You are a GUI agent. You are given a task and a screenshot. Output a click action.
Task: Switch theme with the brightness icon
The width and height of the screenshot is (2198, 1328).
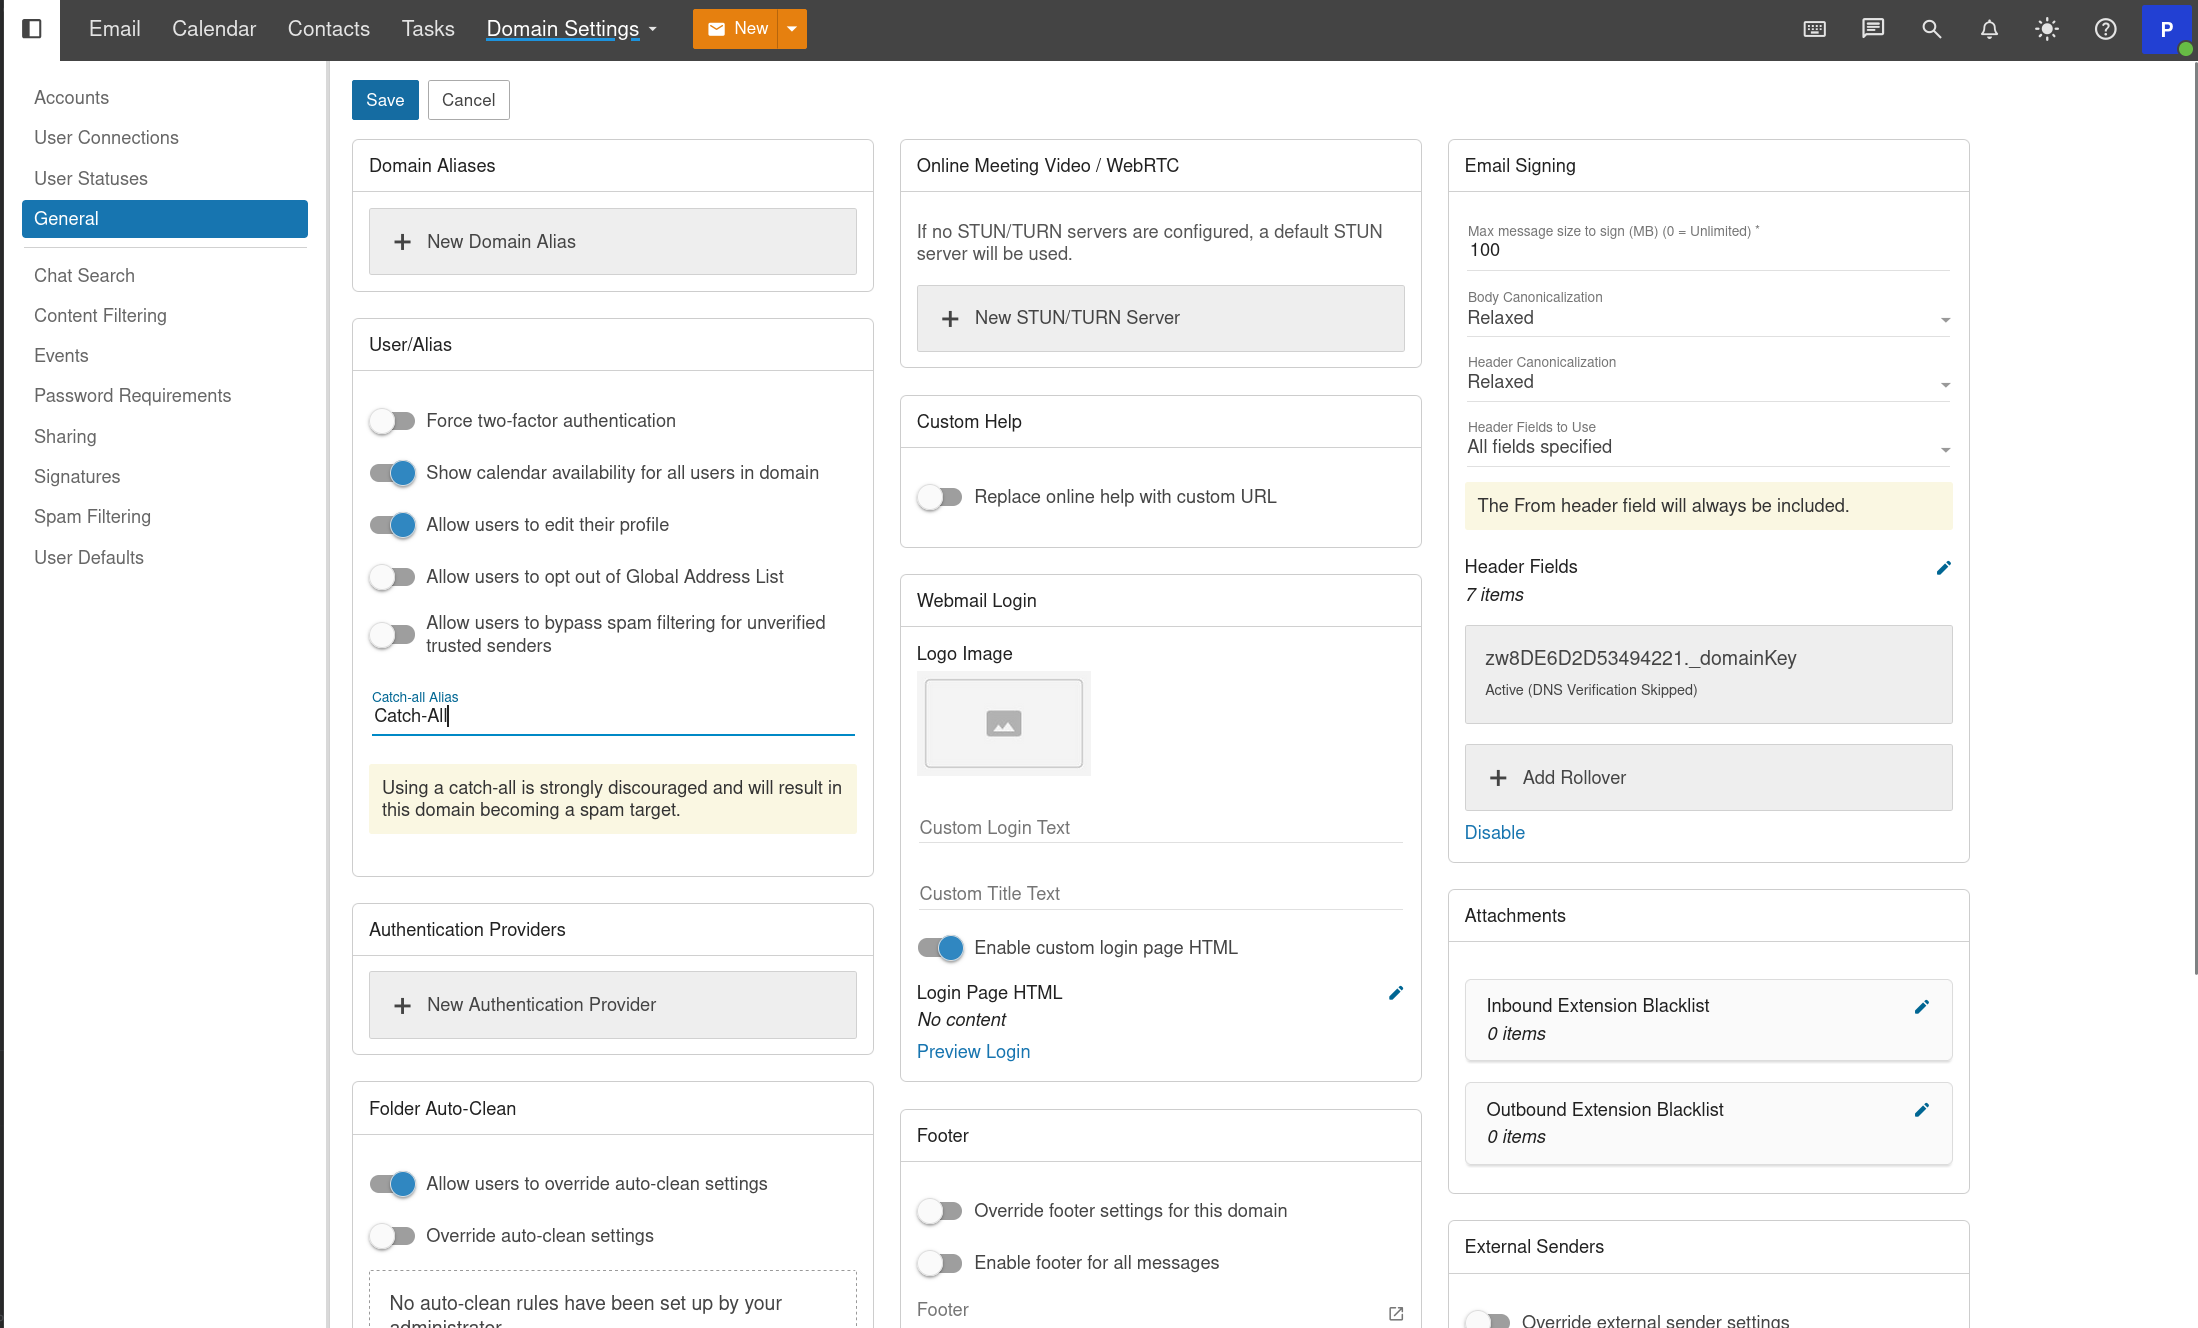2047,29
